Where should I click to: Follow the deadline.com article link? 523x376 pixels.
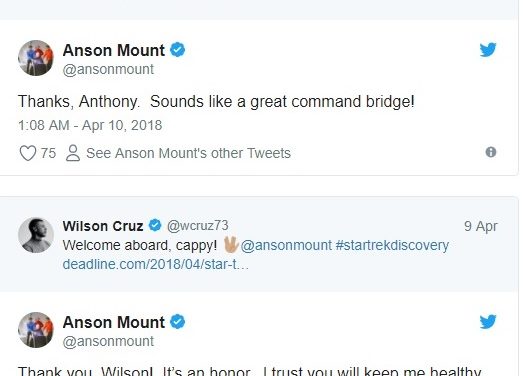(155, 264)
